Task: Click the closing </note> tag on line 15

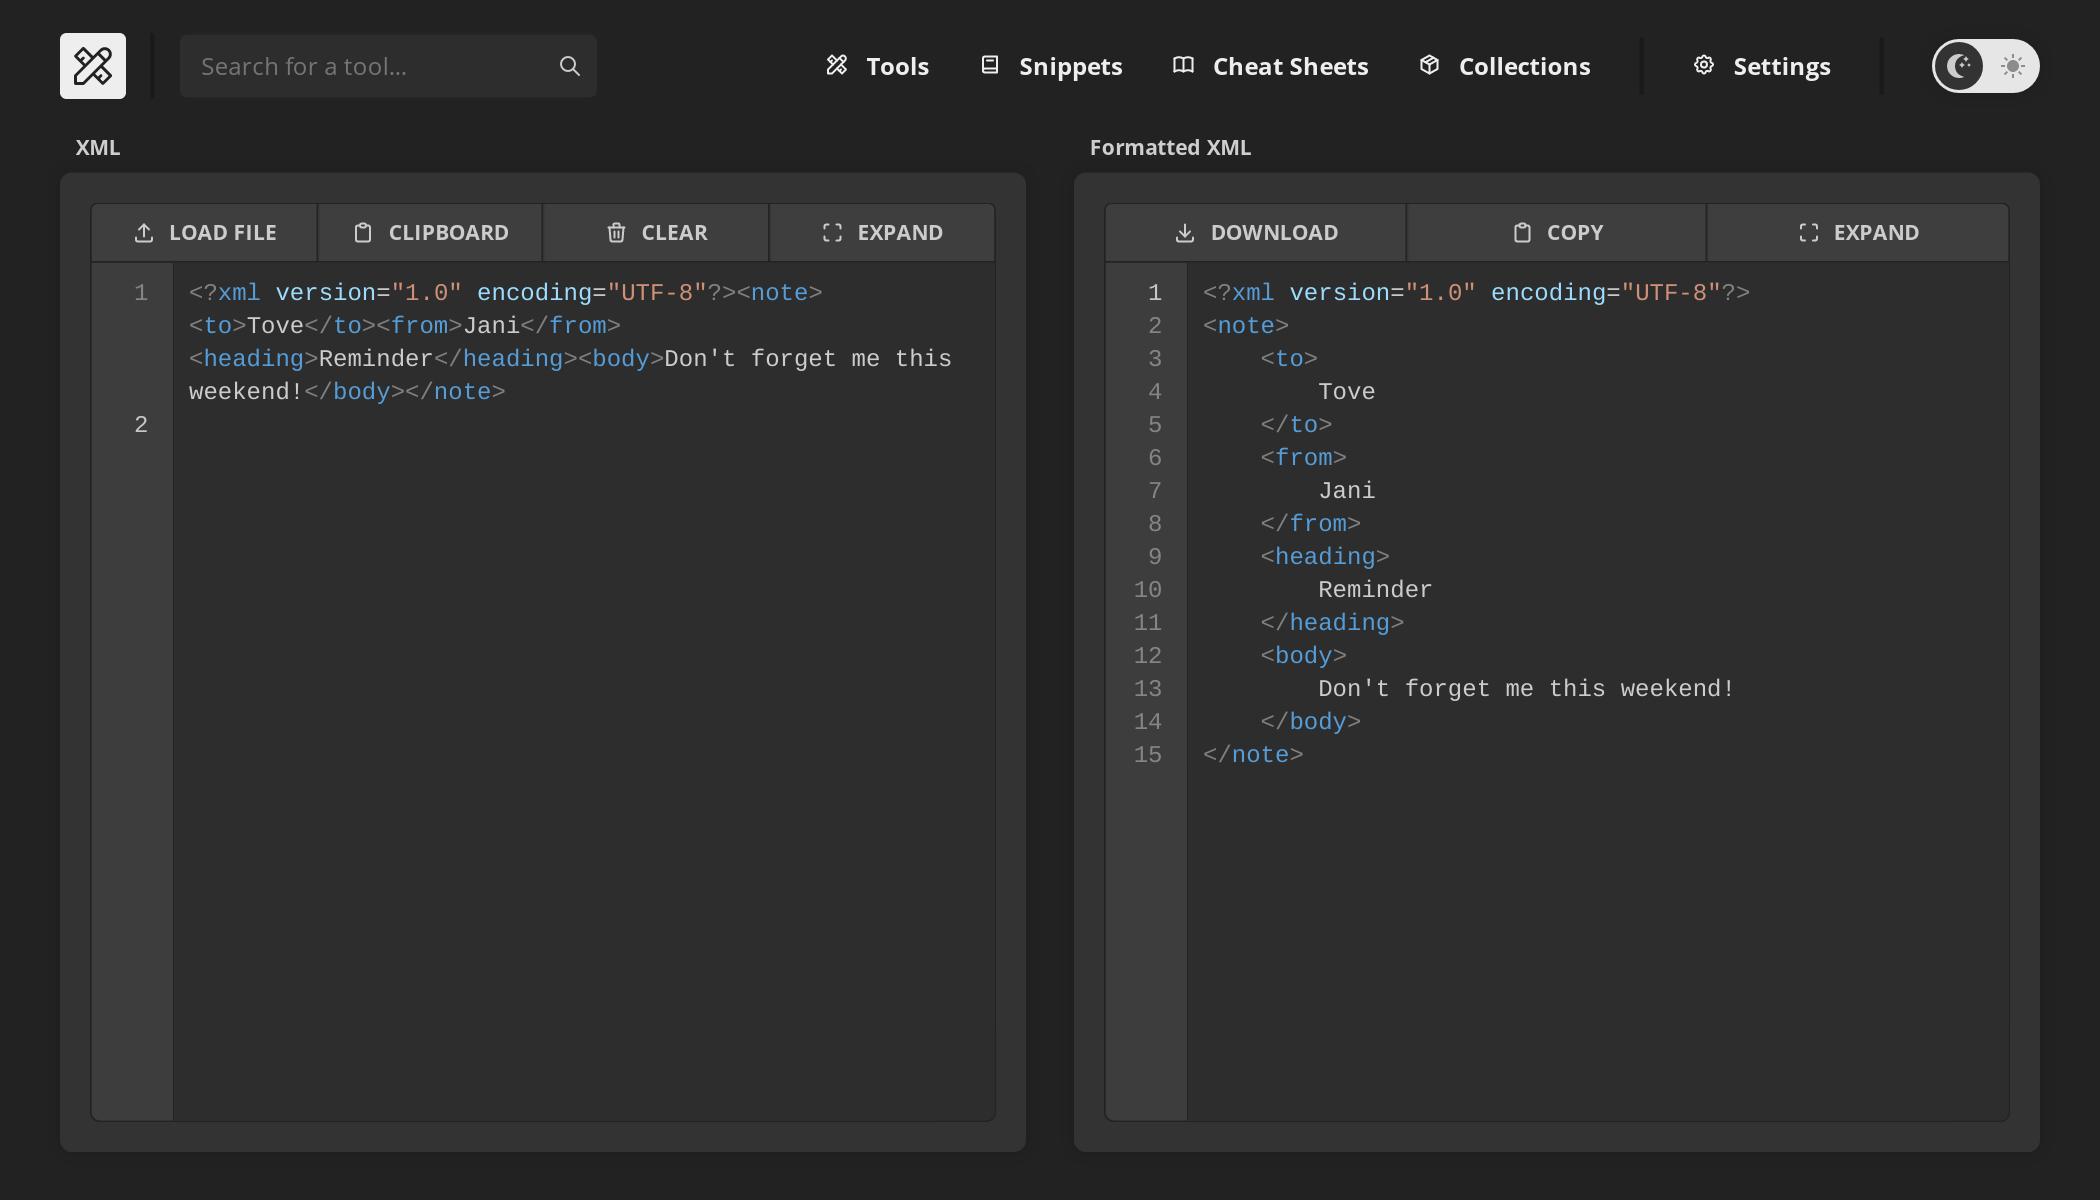Action: [1253, 755]
